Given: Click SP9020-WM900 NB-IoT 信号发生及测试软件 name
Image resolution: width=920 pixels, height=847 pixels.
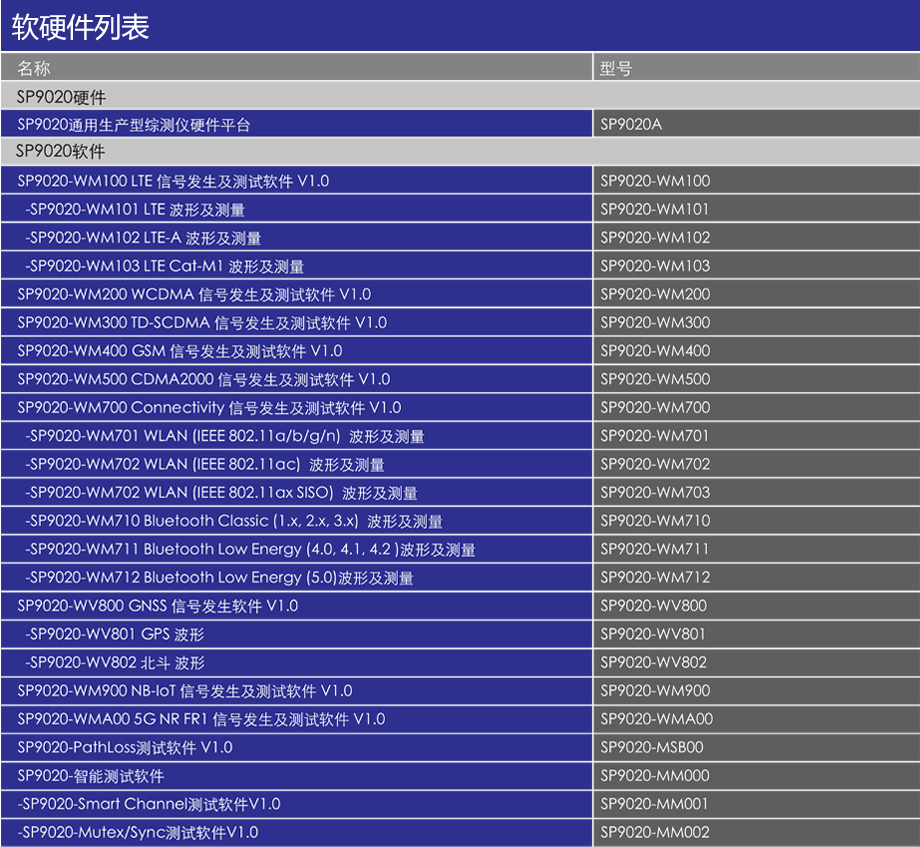Looking at the screenshot, I should click(185, 691).
